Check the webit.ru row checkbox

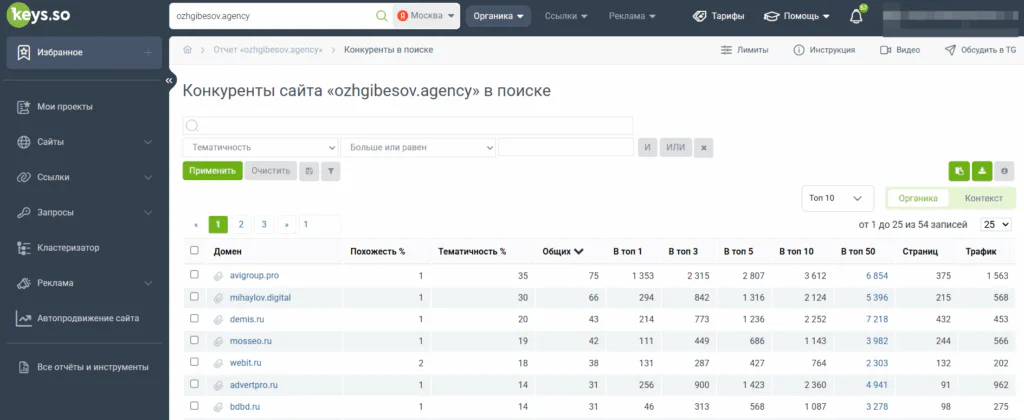coord(194,362)
